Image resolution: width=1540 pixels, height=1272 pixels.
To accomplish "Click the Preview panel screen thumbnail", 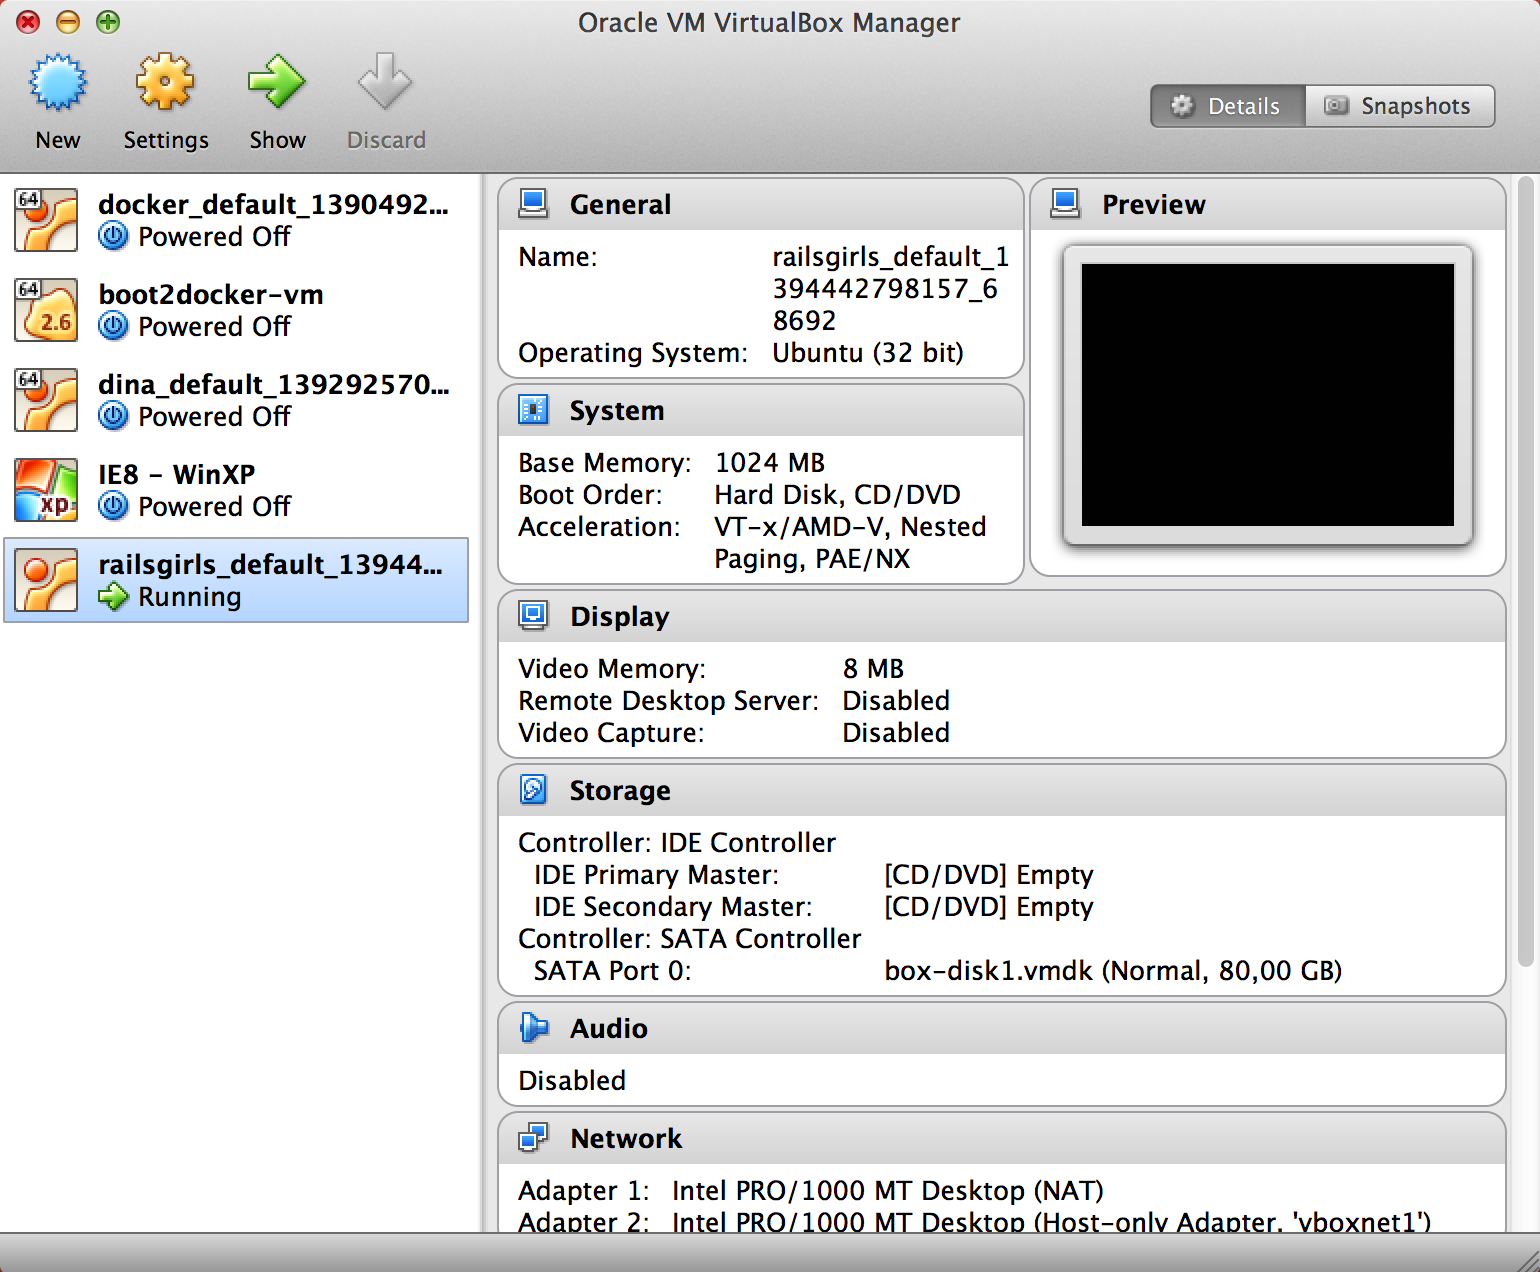I will point(1266,394).
